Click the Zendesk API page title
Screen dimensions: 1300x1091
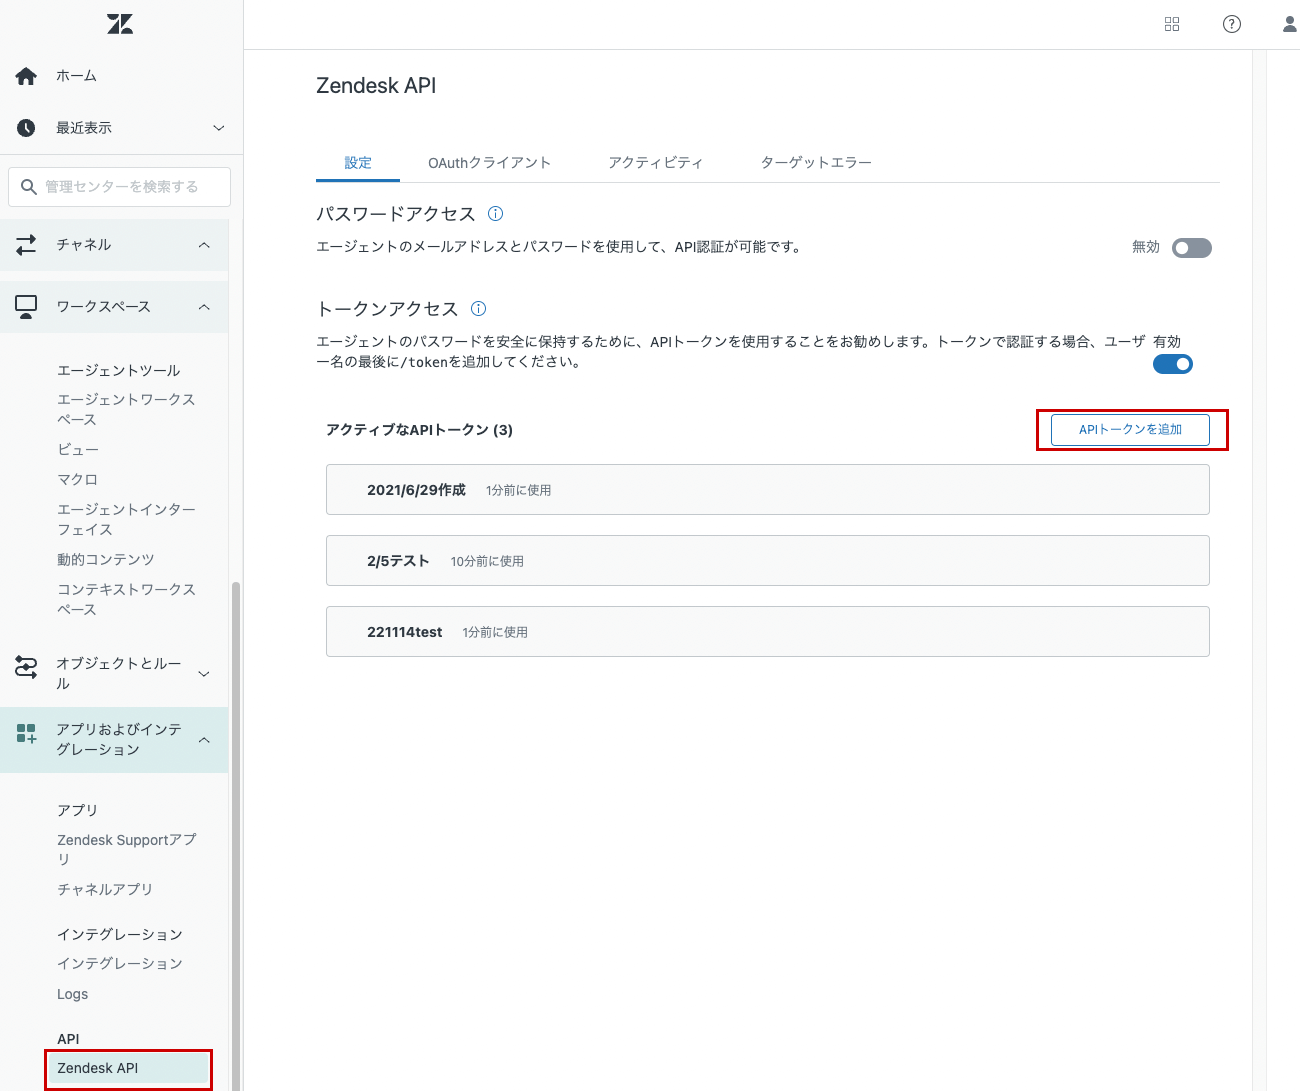[x=376, y=86]
